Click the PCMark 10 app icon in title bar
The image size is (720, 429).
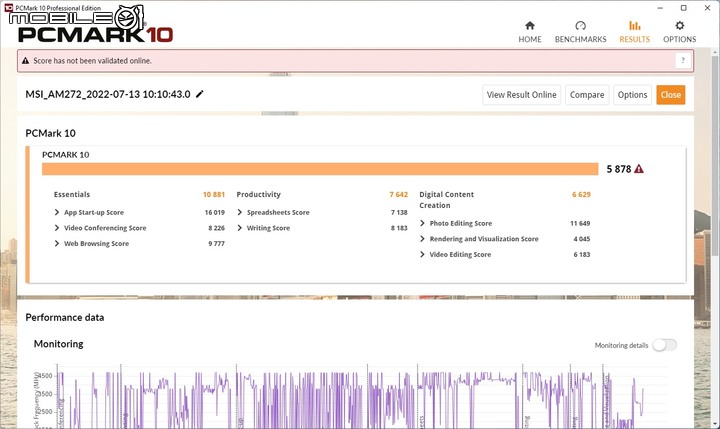click(x=8, y=7)
